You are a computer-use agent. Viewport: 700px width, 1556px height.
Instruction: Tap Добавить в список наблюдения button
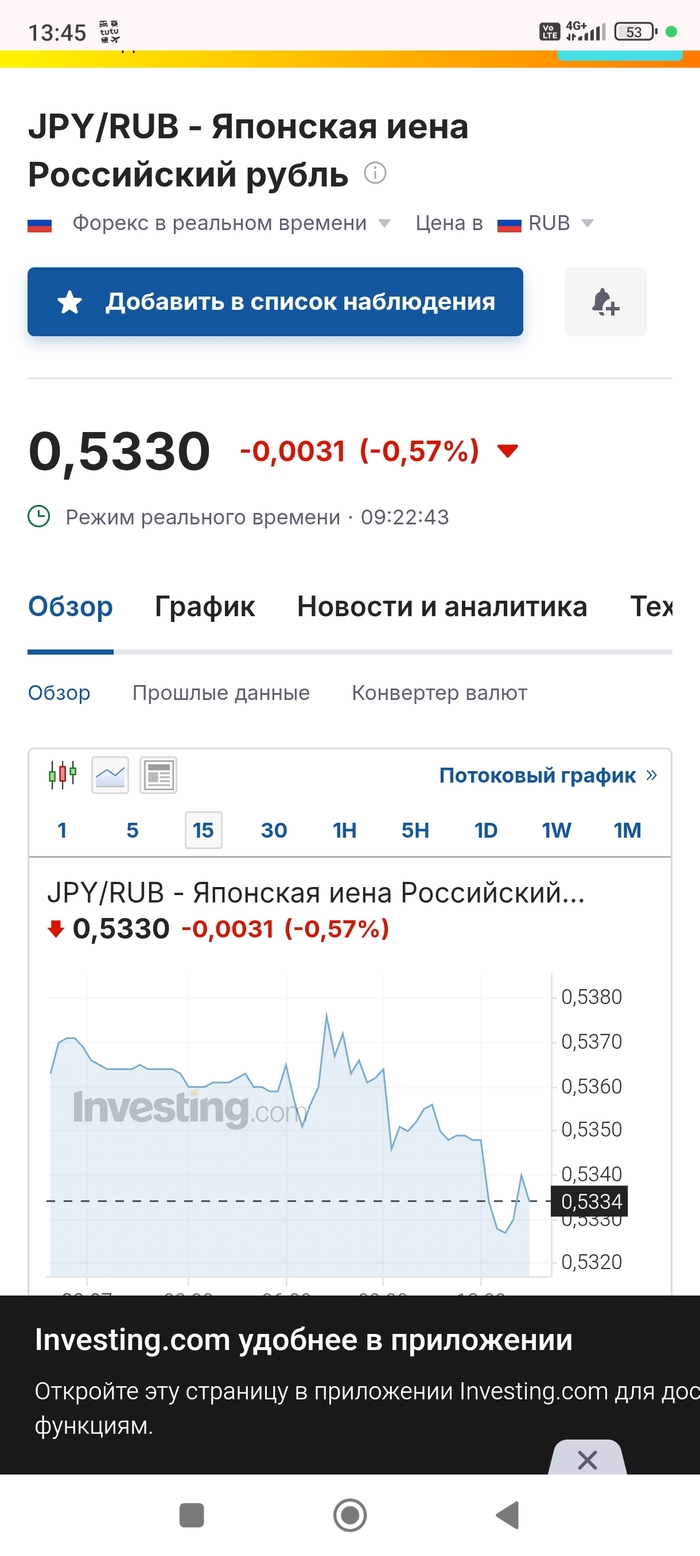275,301
